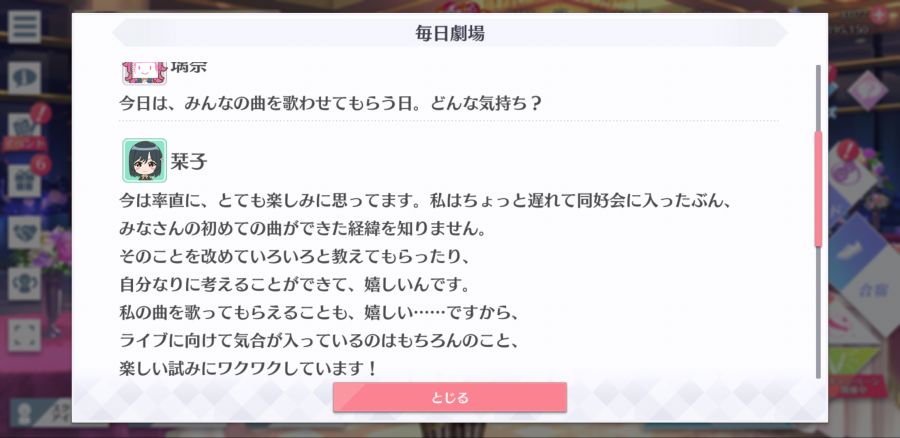Toggle the fullscreen corners icon
This screenshot has width=900, height=438.
pyautogui.click(x=24, y=335)
